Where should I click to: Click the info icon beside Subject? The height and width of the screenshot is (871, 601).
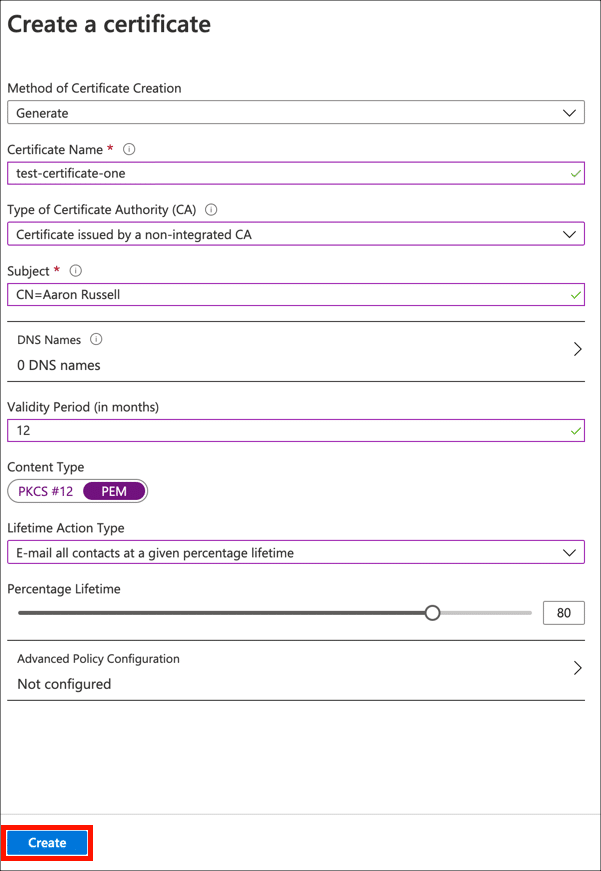[x=76, y=271]
